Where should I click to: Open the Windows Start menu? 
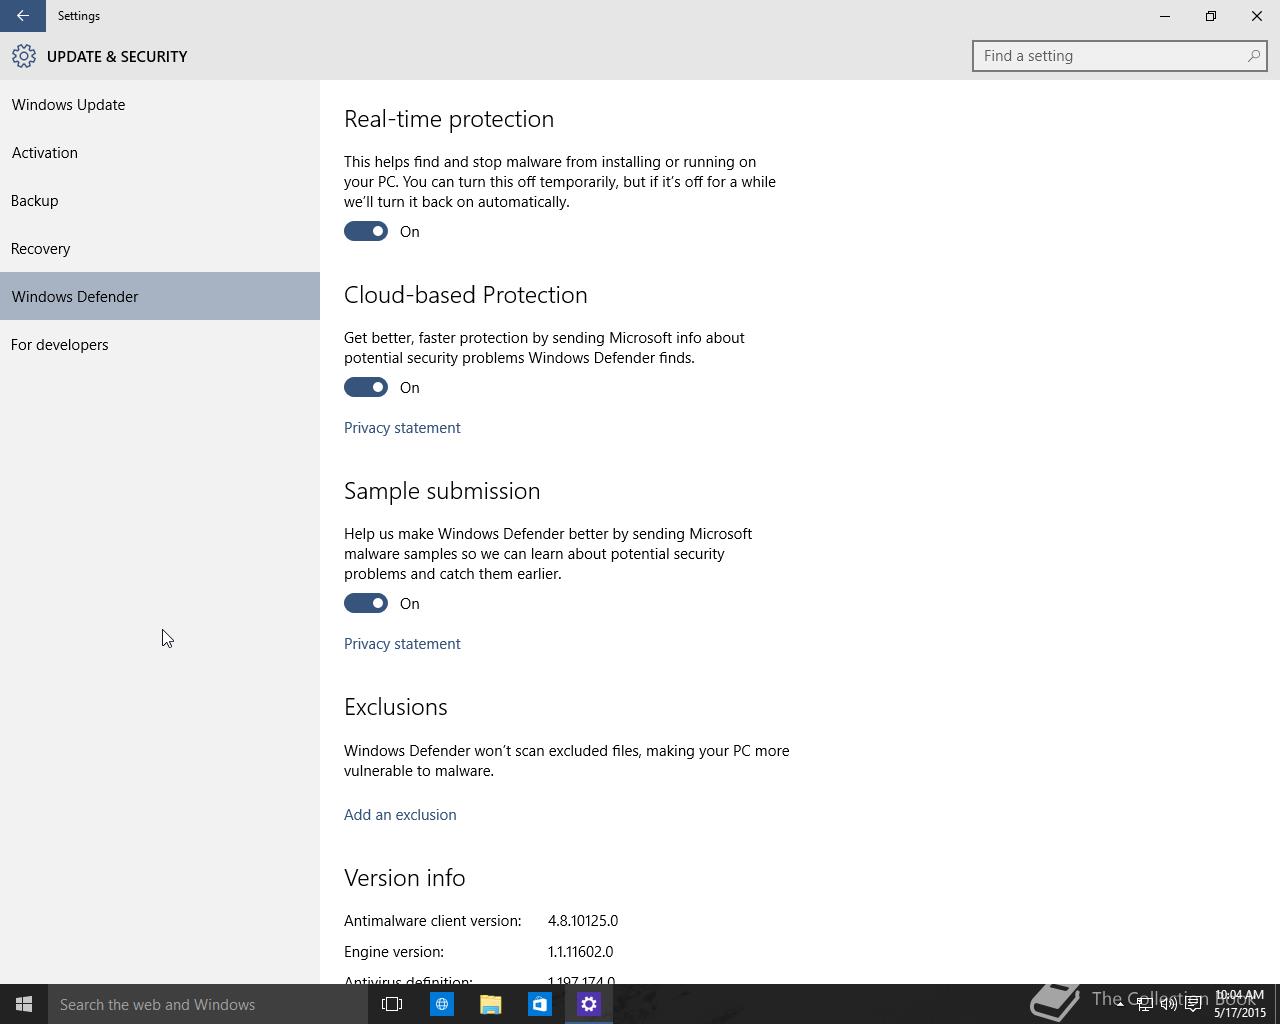click(24, 1004)
